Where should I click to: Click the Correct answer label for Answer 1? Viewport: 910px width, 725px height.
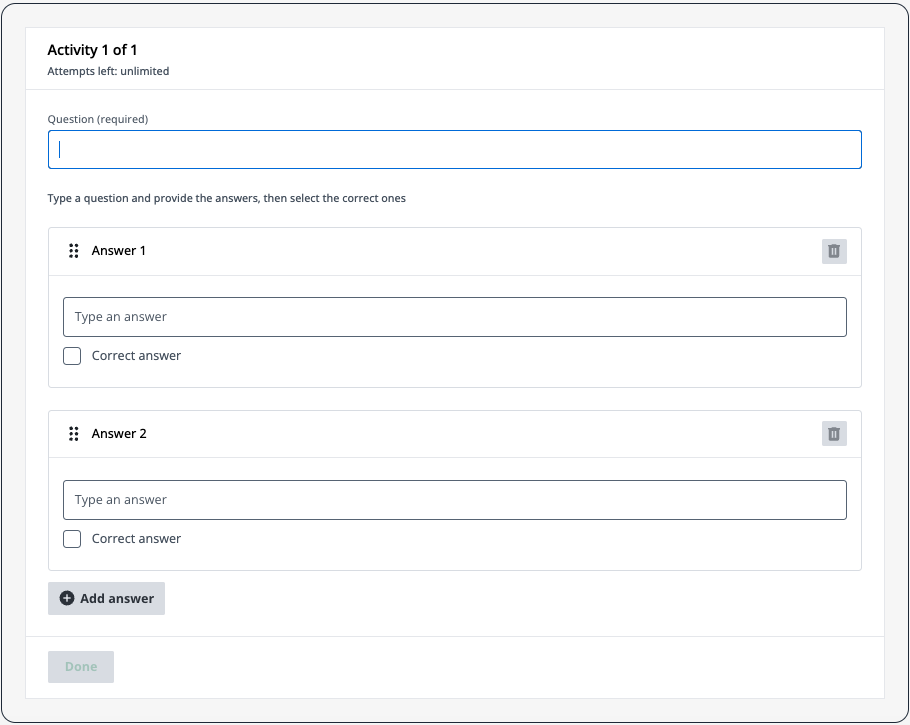[136, 356]
